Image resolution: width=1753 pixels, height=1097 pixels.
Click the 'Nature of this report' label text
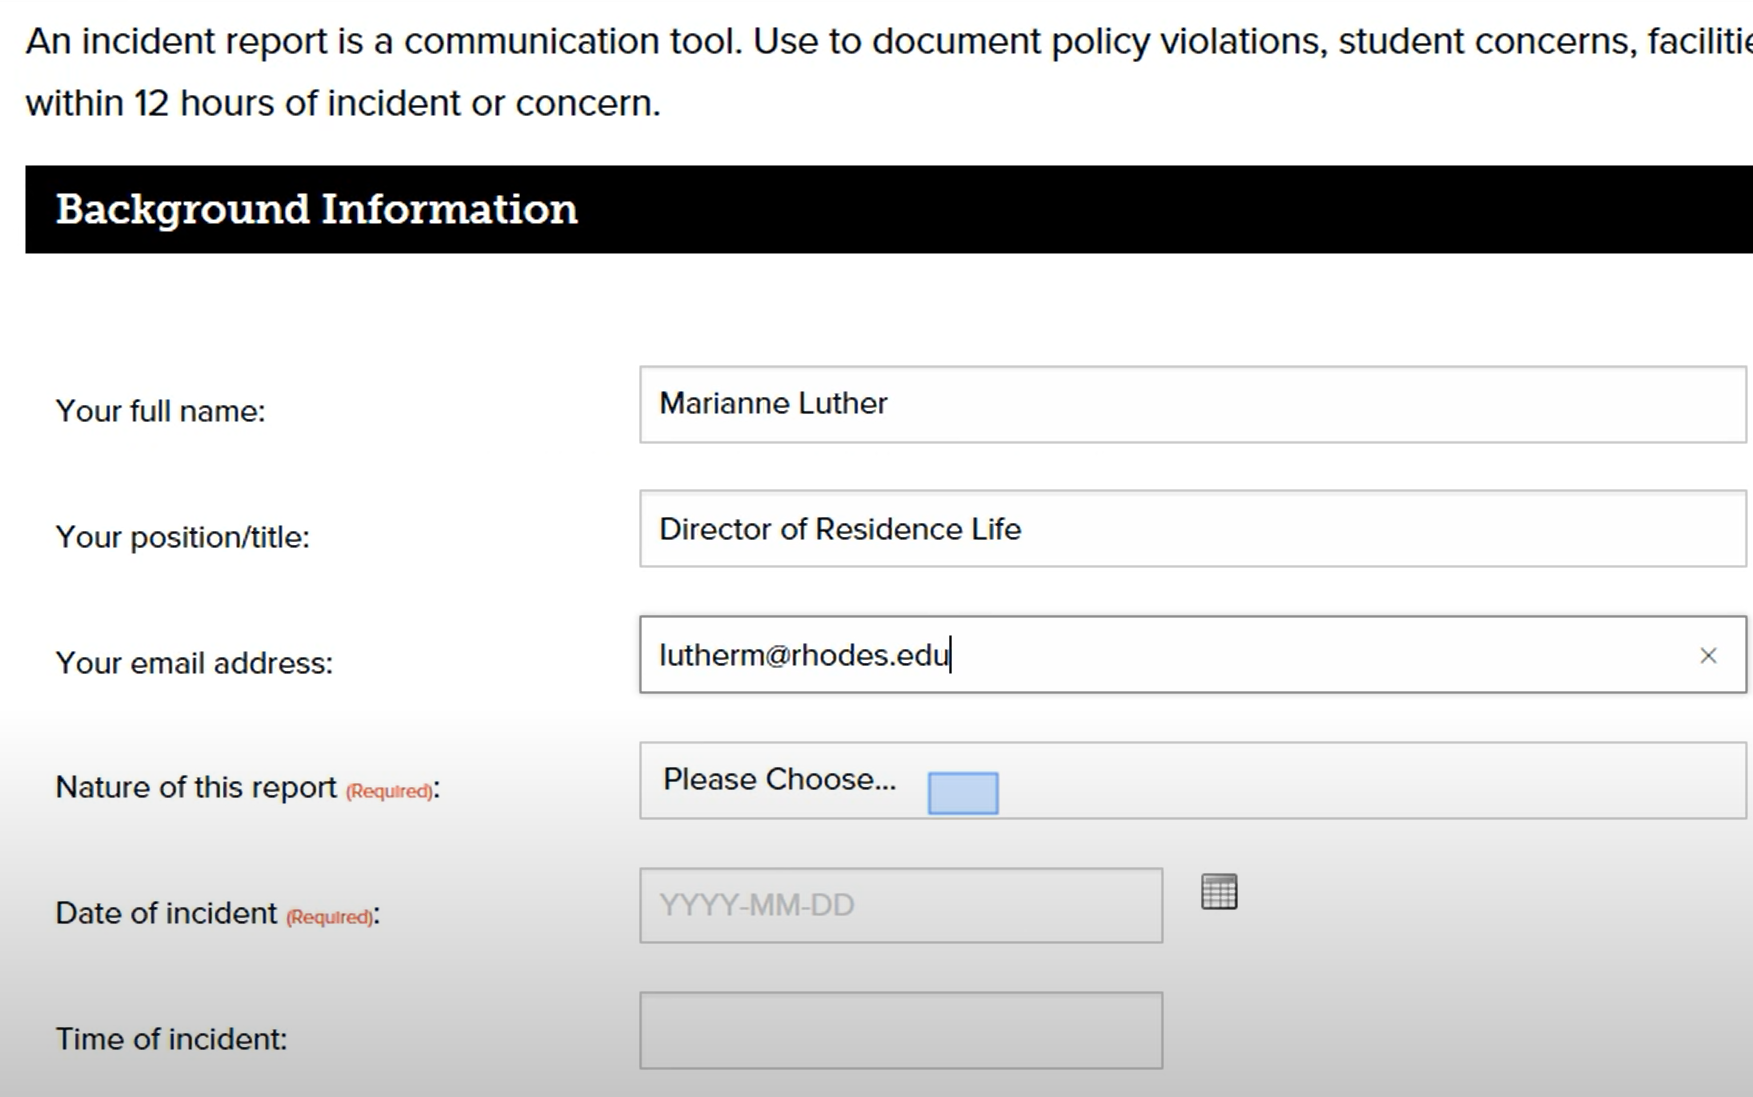196,788
